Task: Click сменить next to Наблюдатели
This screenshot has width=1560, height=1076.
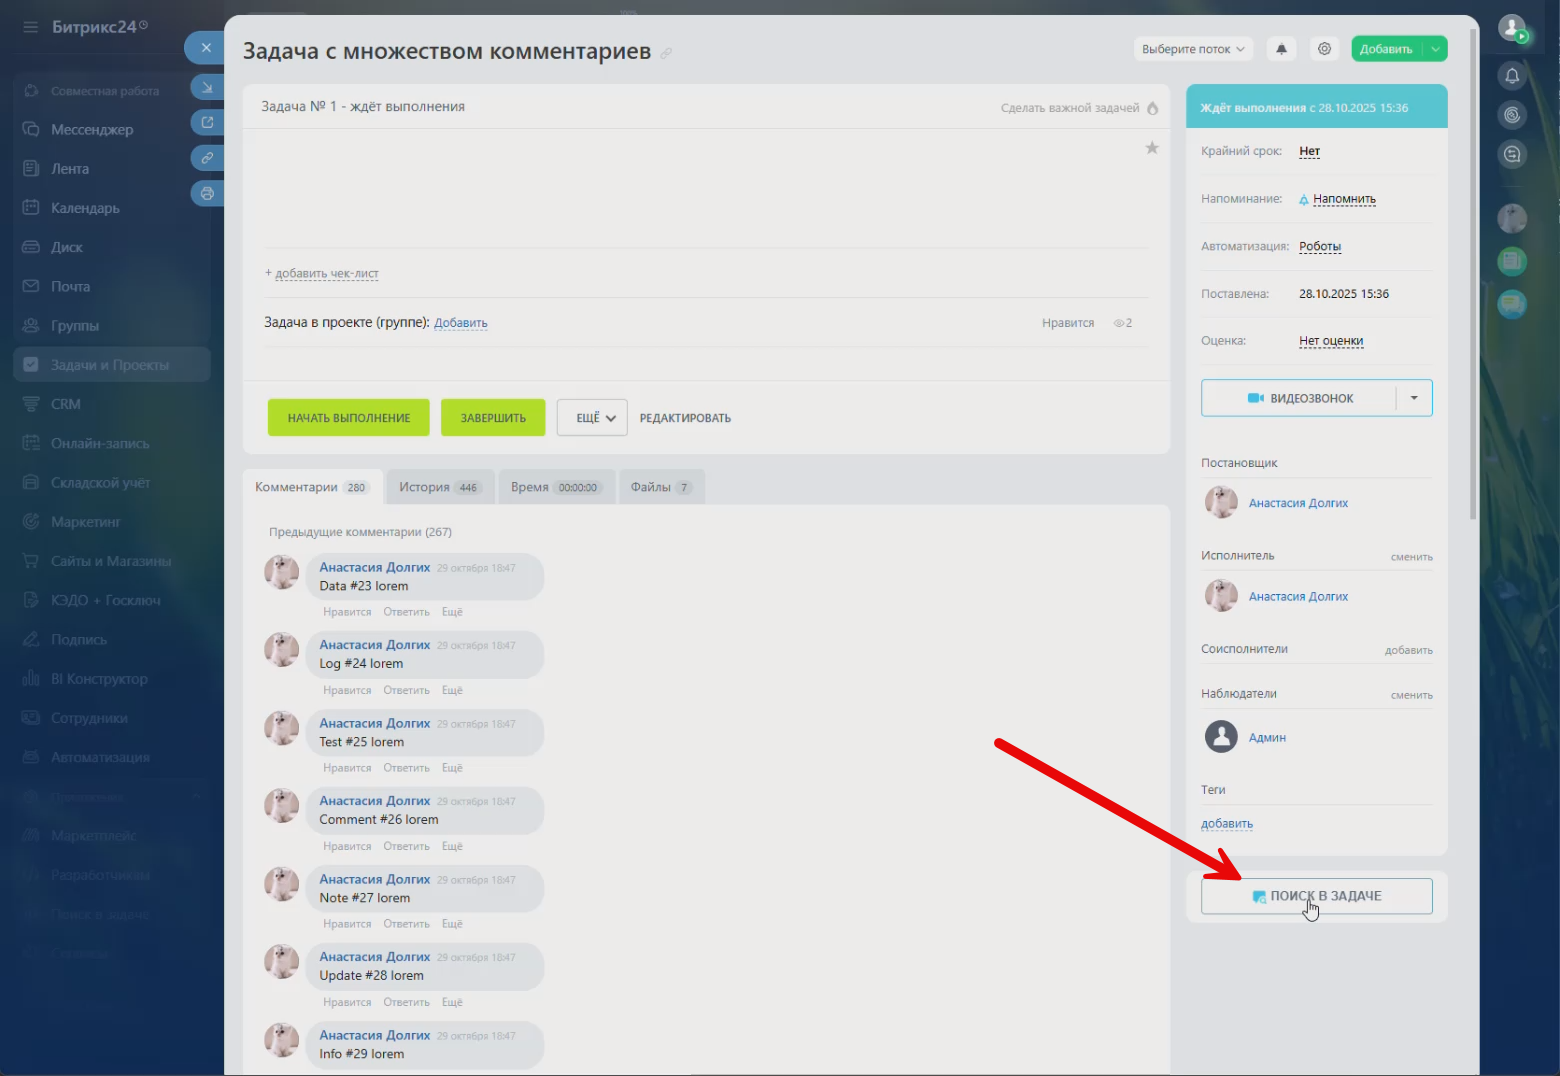Action: tap(1411, 695)
